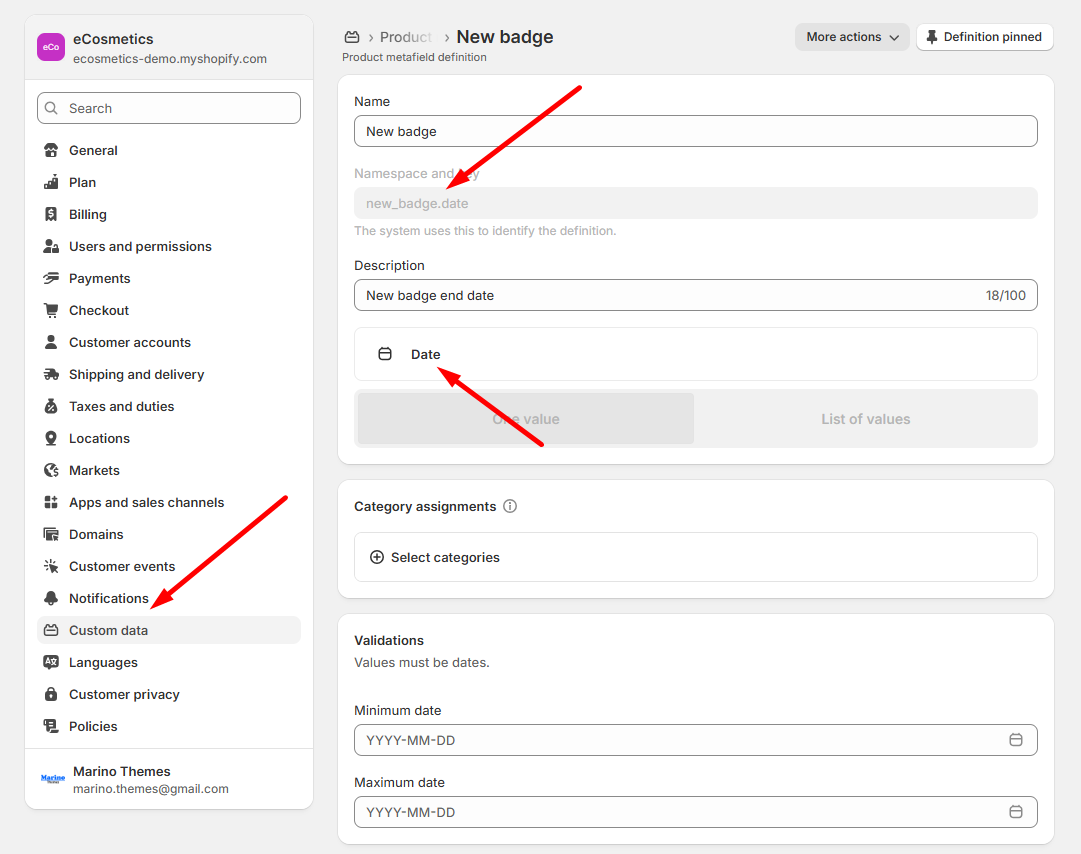Click the plus icon beside Select categories
Image resolution: width=1081 pixels, height=854 pixels.
[376, 557]
